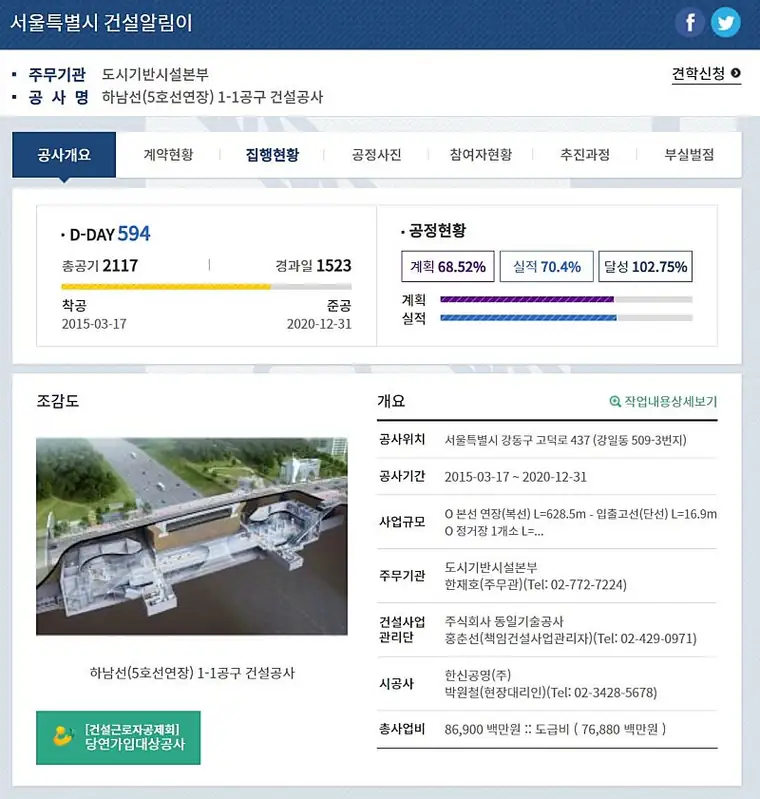
Task: Share page via Twitter icon
Action: tap(725, 22)
